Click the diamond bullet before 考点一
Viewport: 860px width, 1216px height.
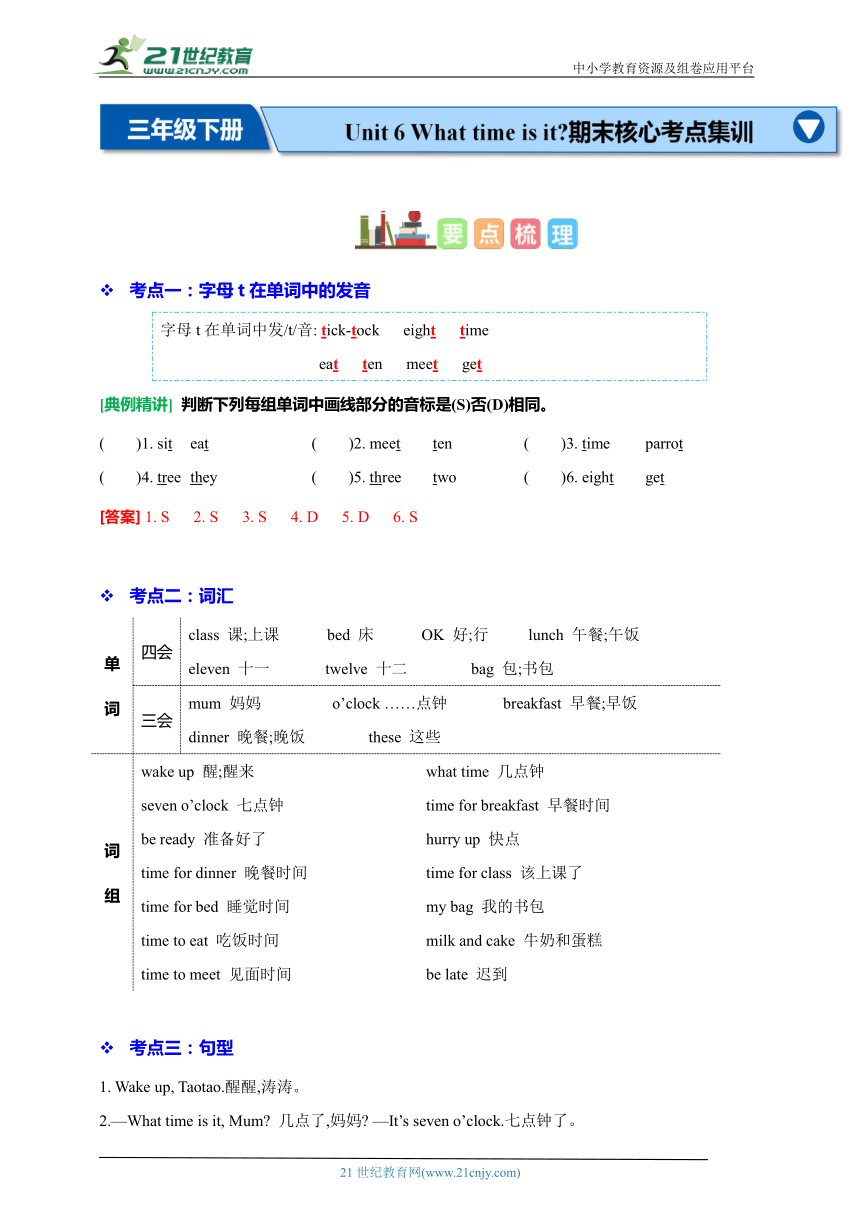pyautogui.click(x=107, y=291)
